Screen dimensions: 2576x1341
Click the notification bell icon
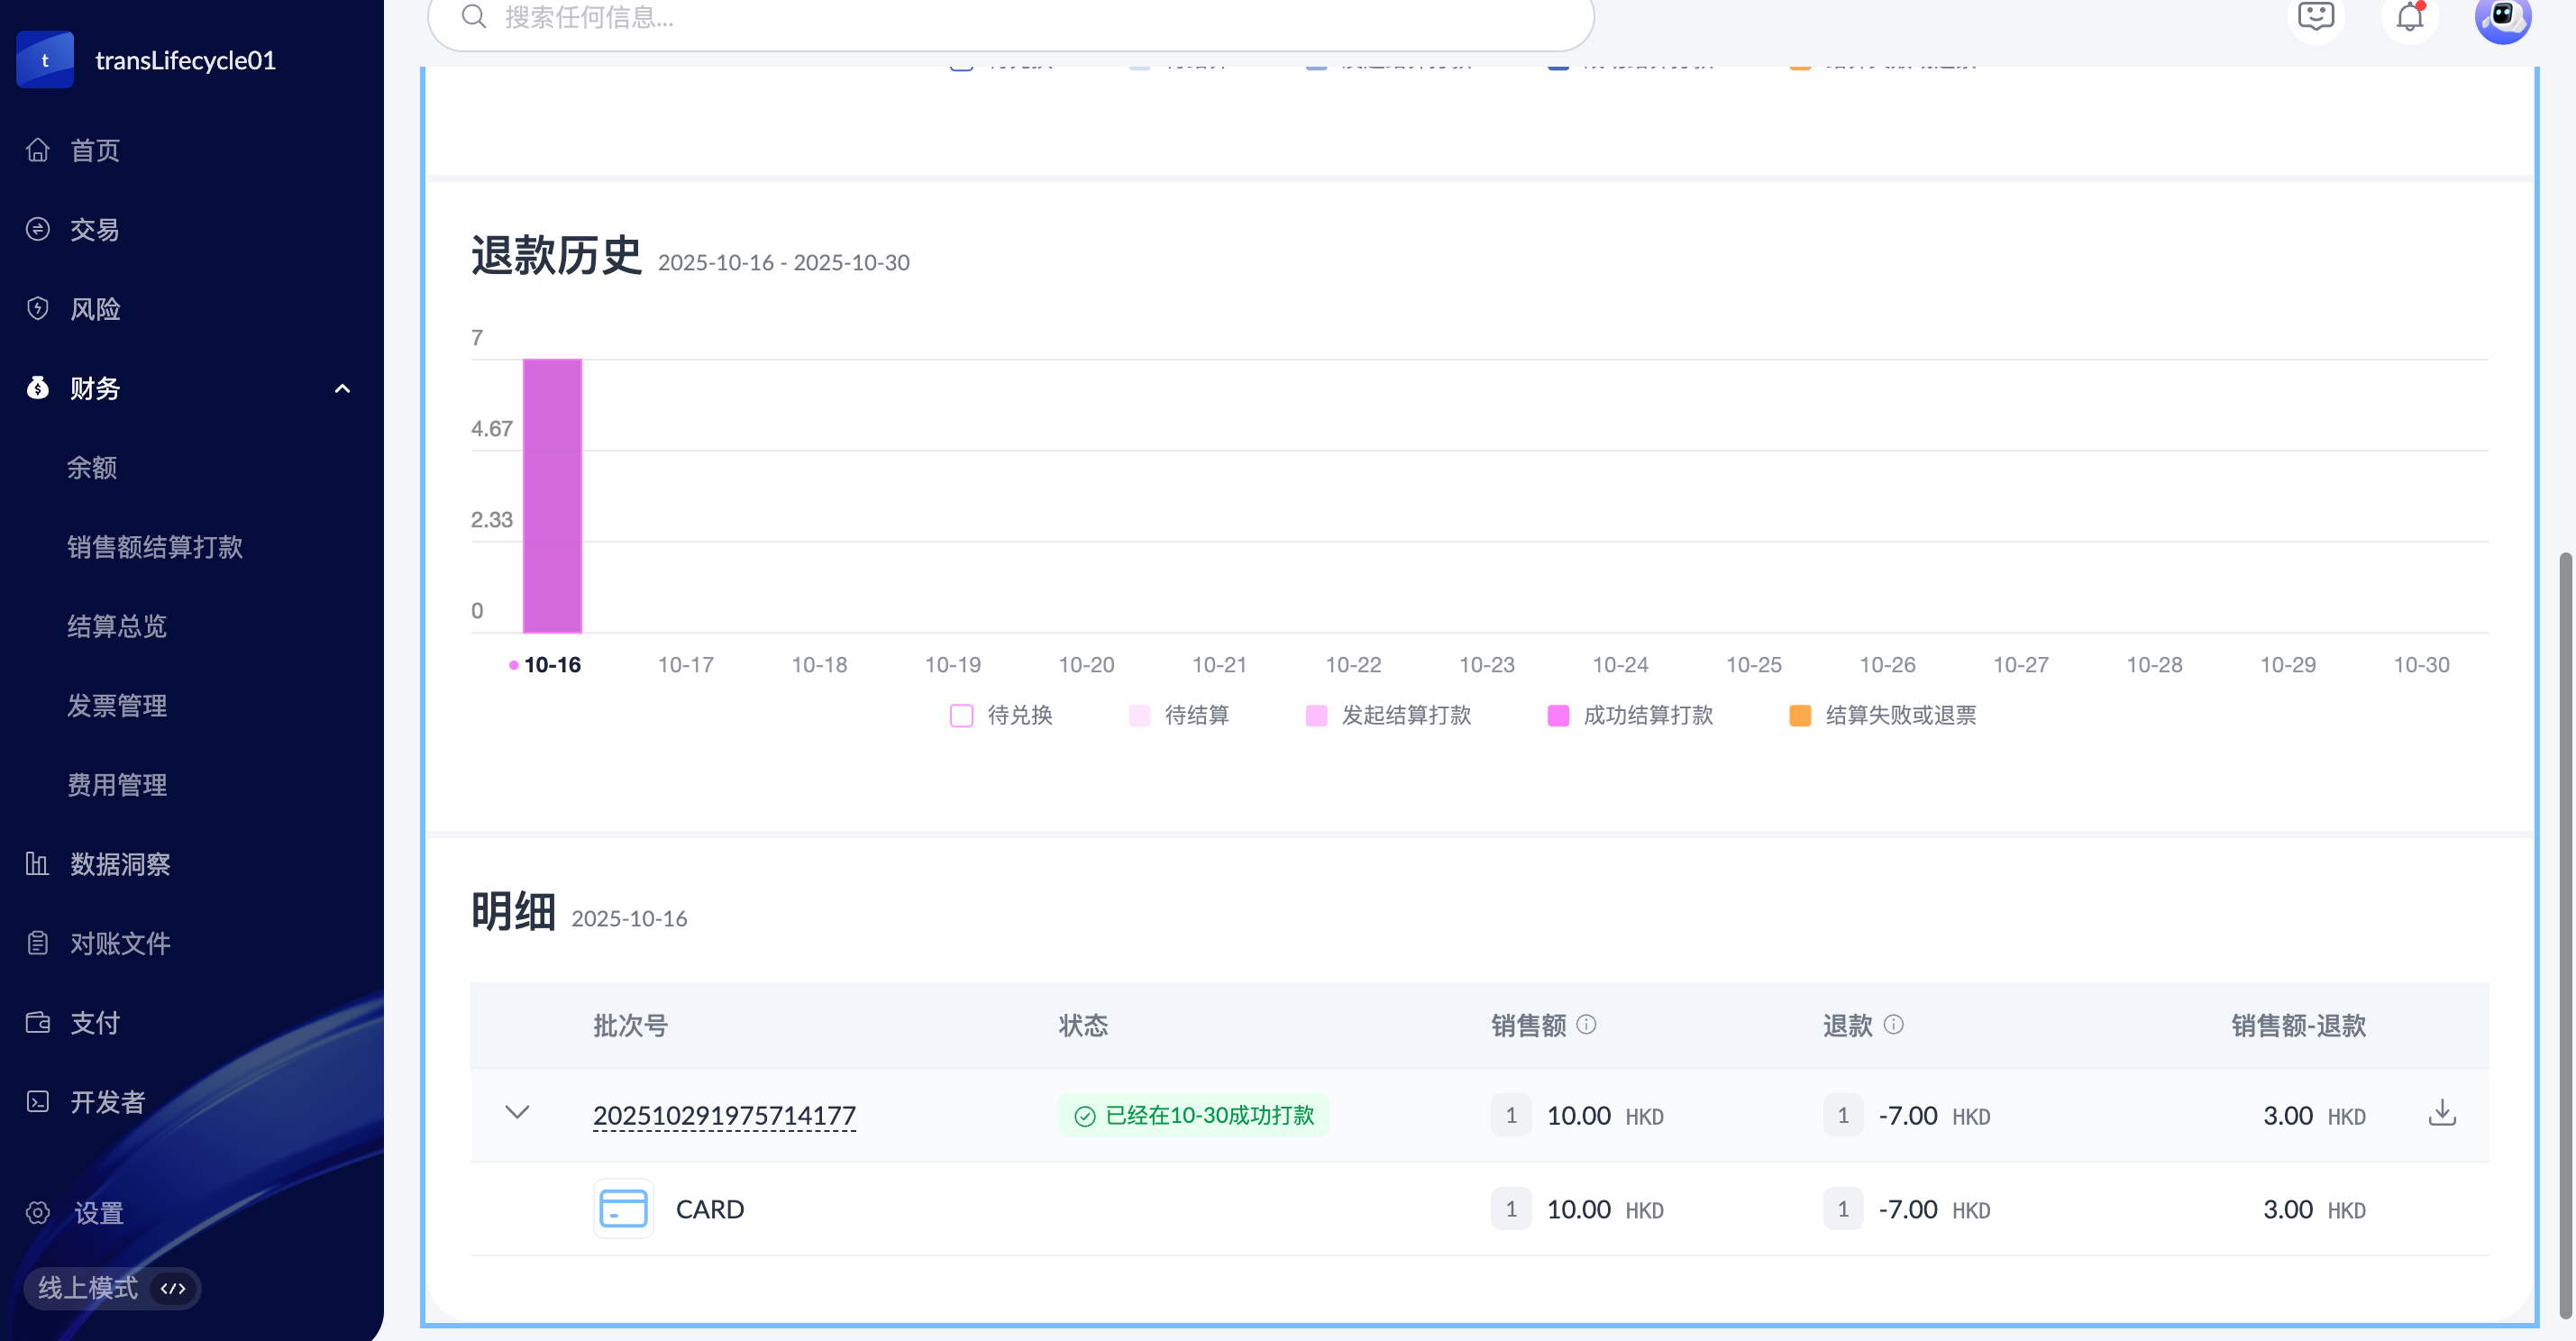coord(2409,17)
